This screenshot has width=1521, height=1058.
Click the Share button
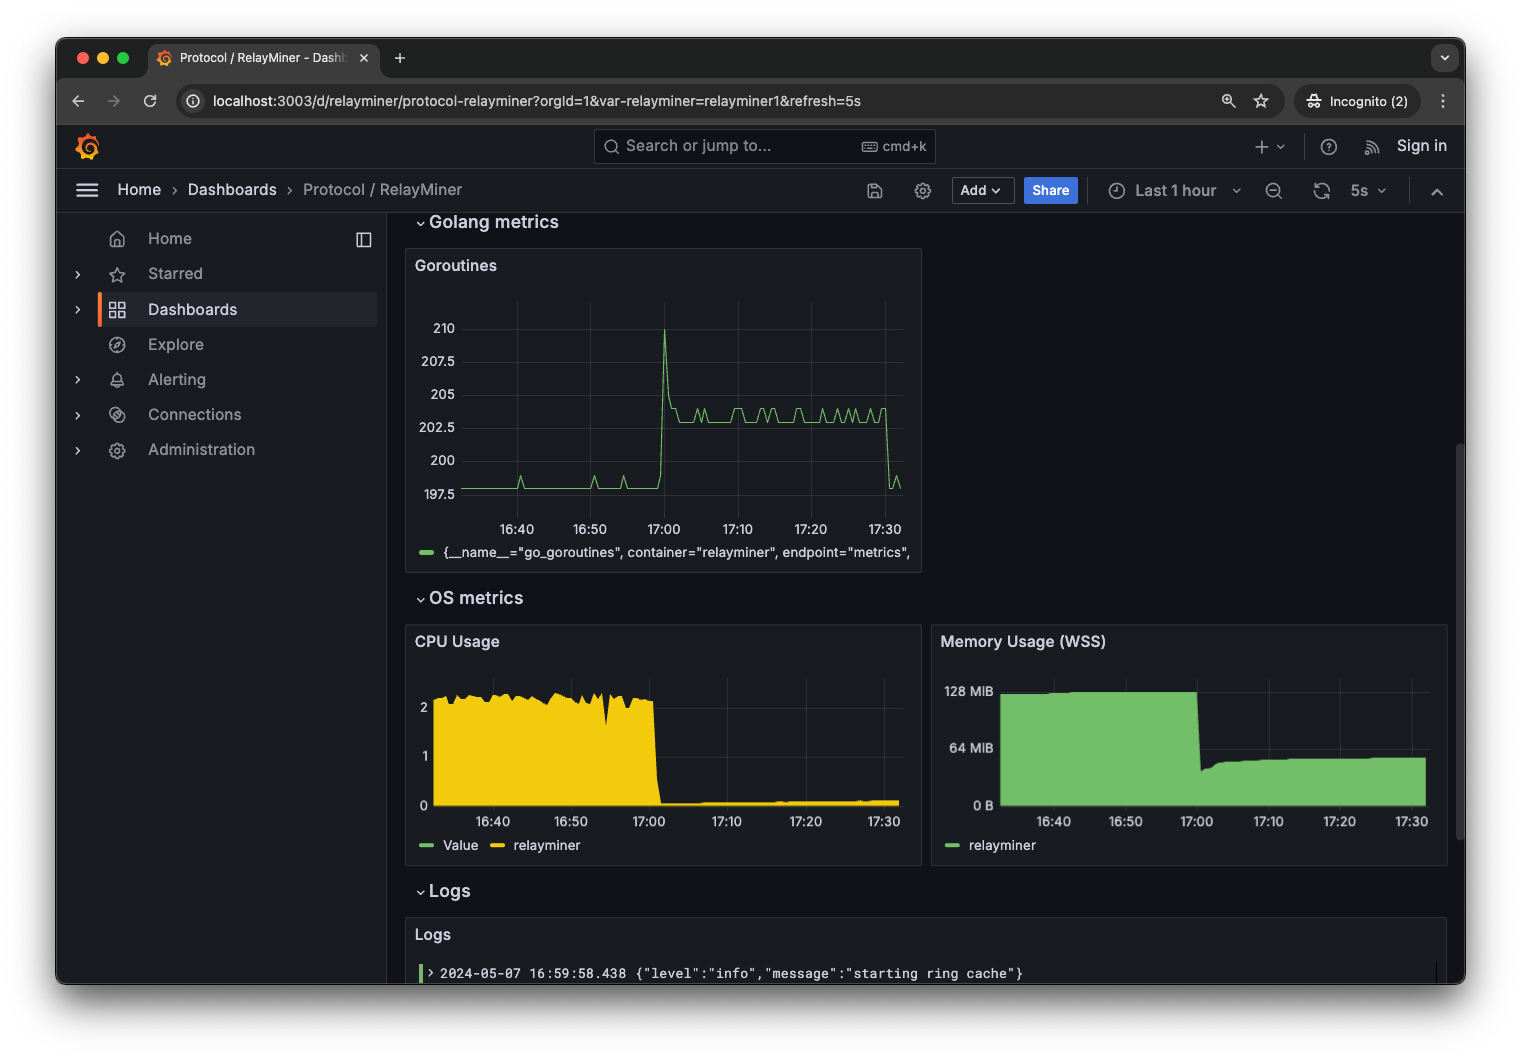[1051, 191]
